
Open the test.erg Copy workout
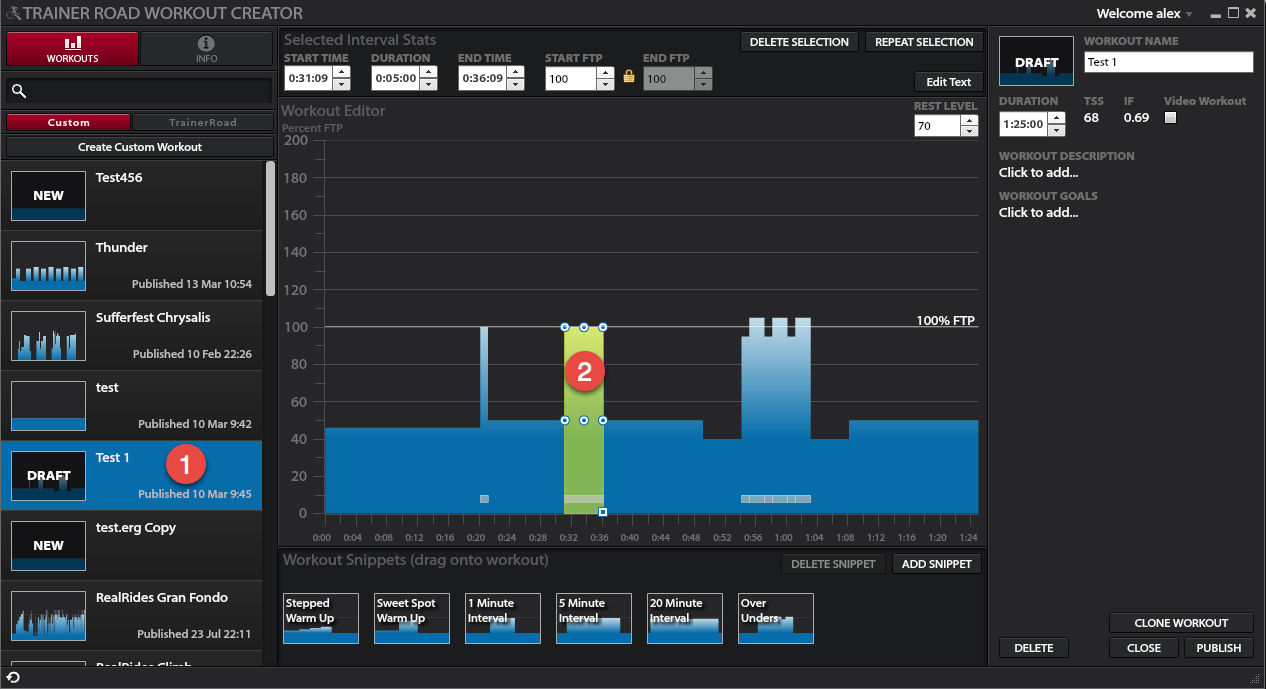click(131, 545)
